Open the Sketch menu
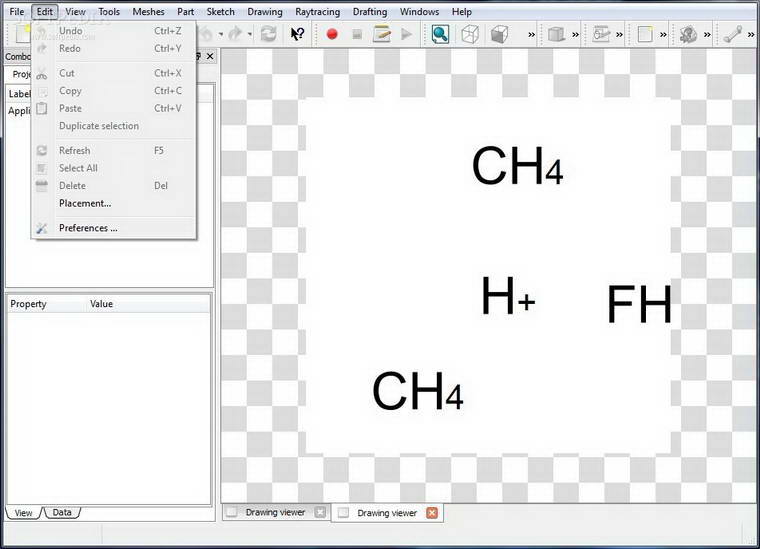 coord(221,12)
